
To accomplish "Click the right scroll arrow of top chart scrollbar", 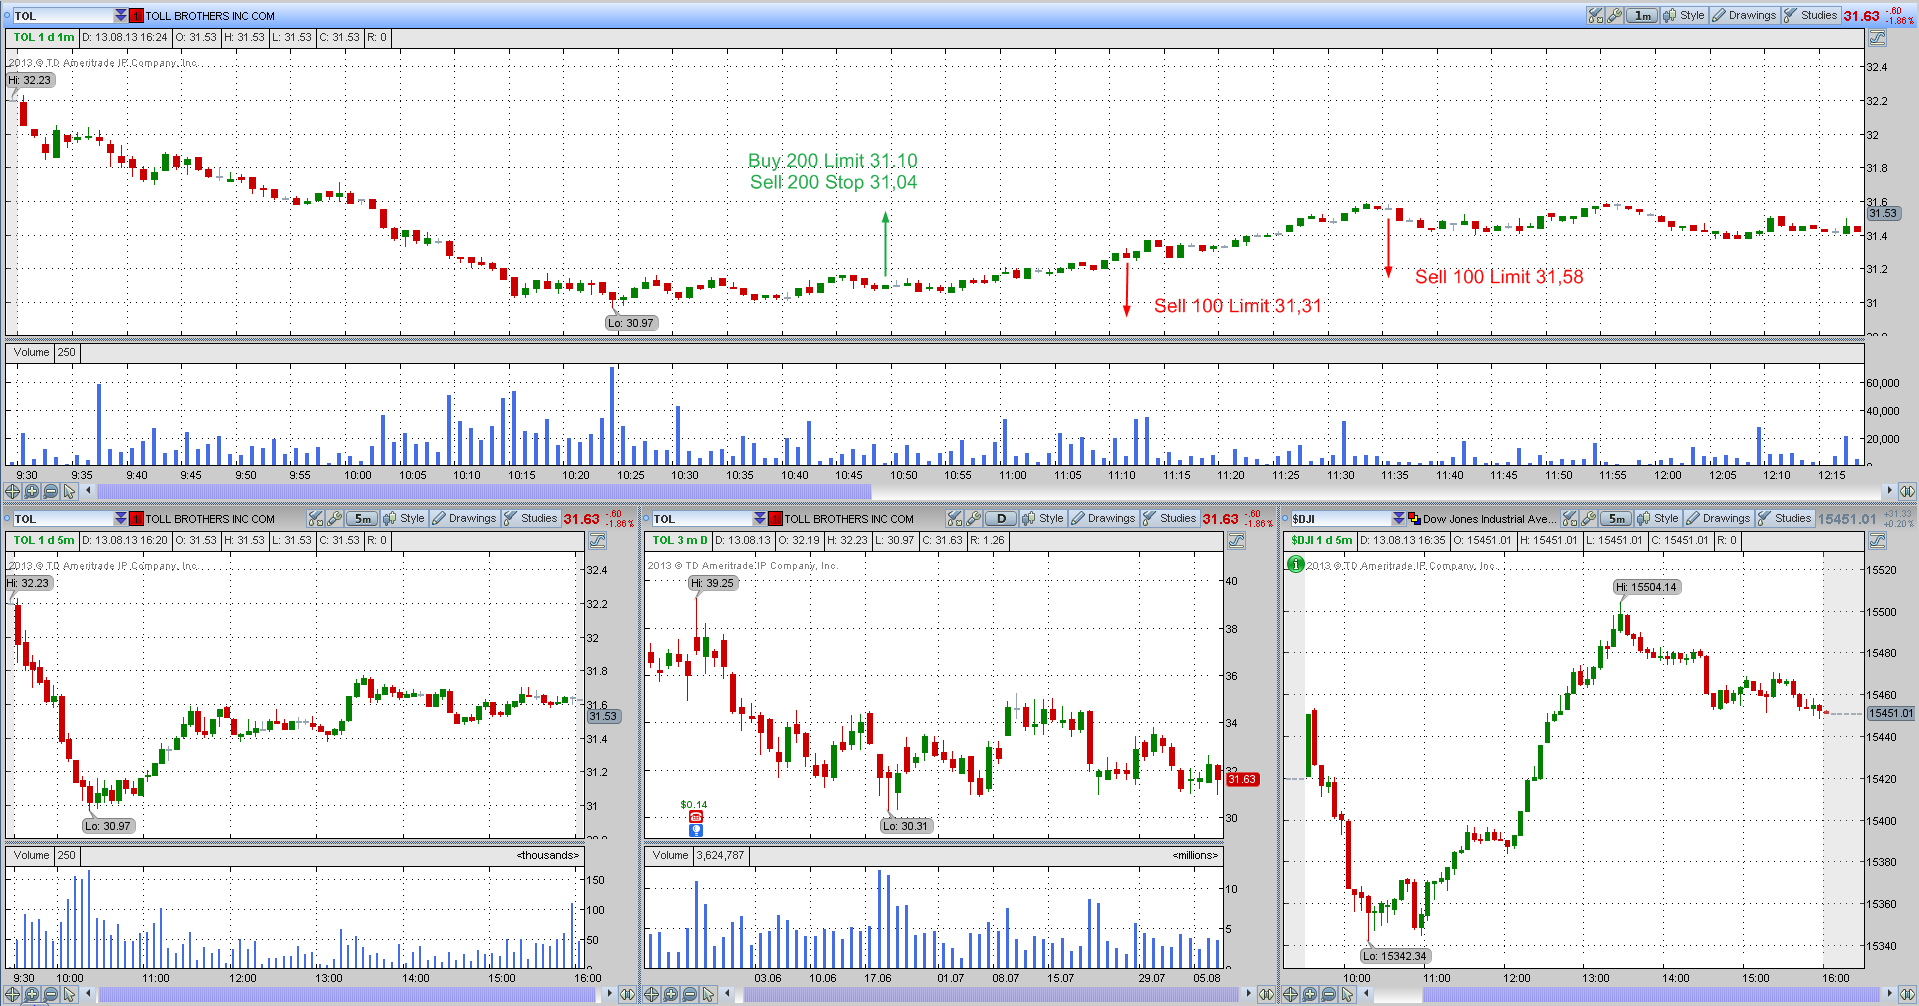I will (x=1888, y=491).
